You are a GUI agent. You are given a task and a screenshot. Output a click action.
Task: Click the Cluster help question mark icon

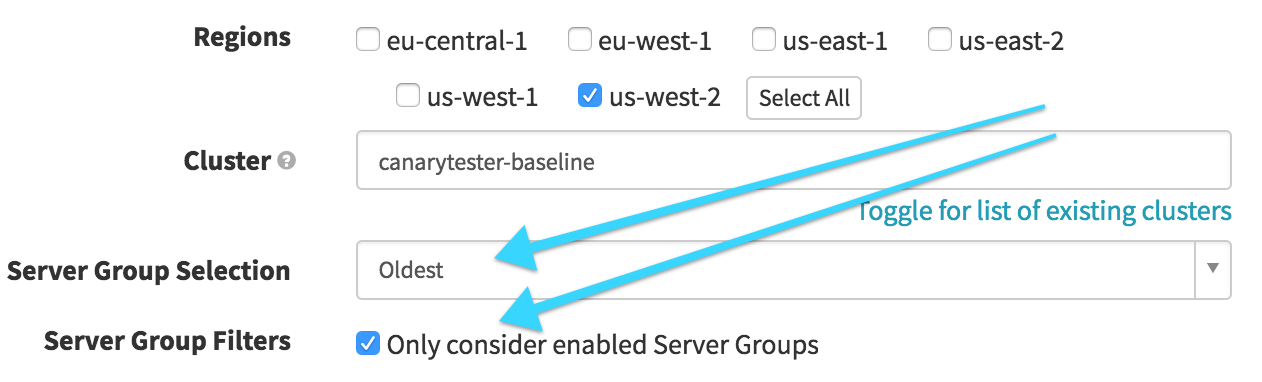click(286, 160)
